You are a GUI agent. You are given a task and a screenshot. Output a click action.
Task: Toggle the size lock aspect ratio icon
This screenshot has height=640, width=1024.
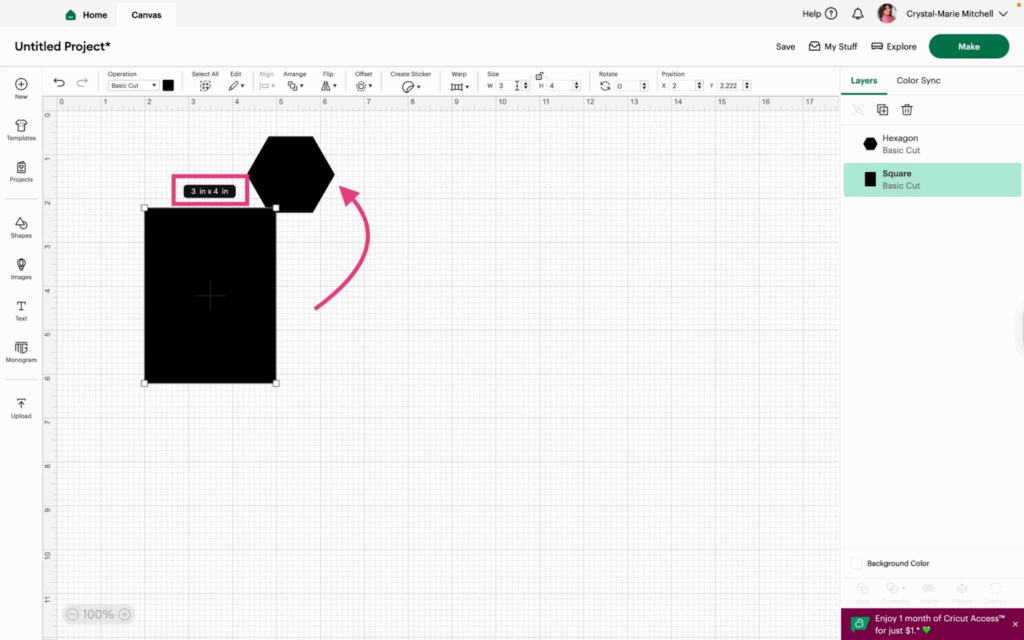click(x=539, y=76)
